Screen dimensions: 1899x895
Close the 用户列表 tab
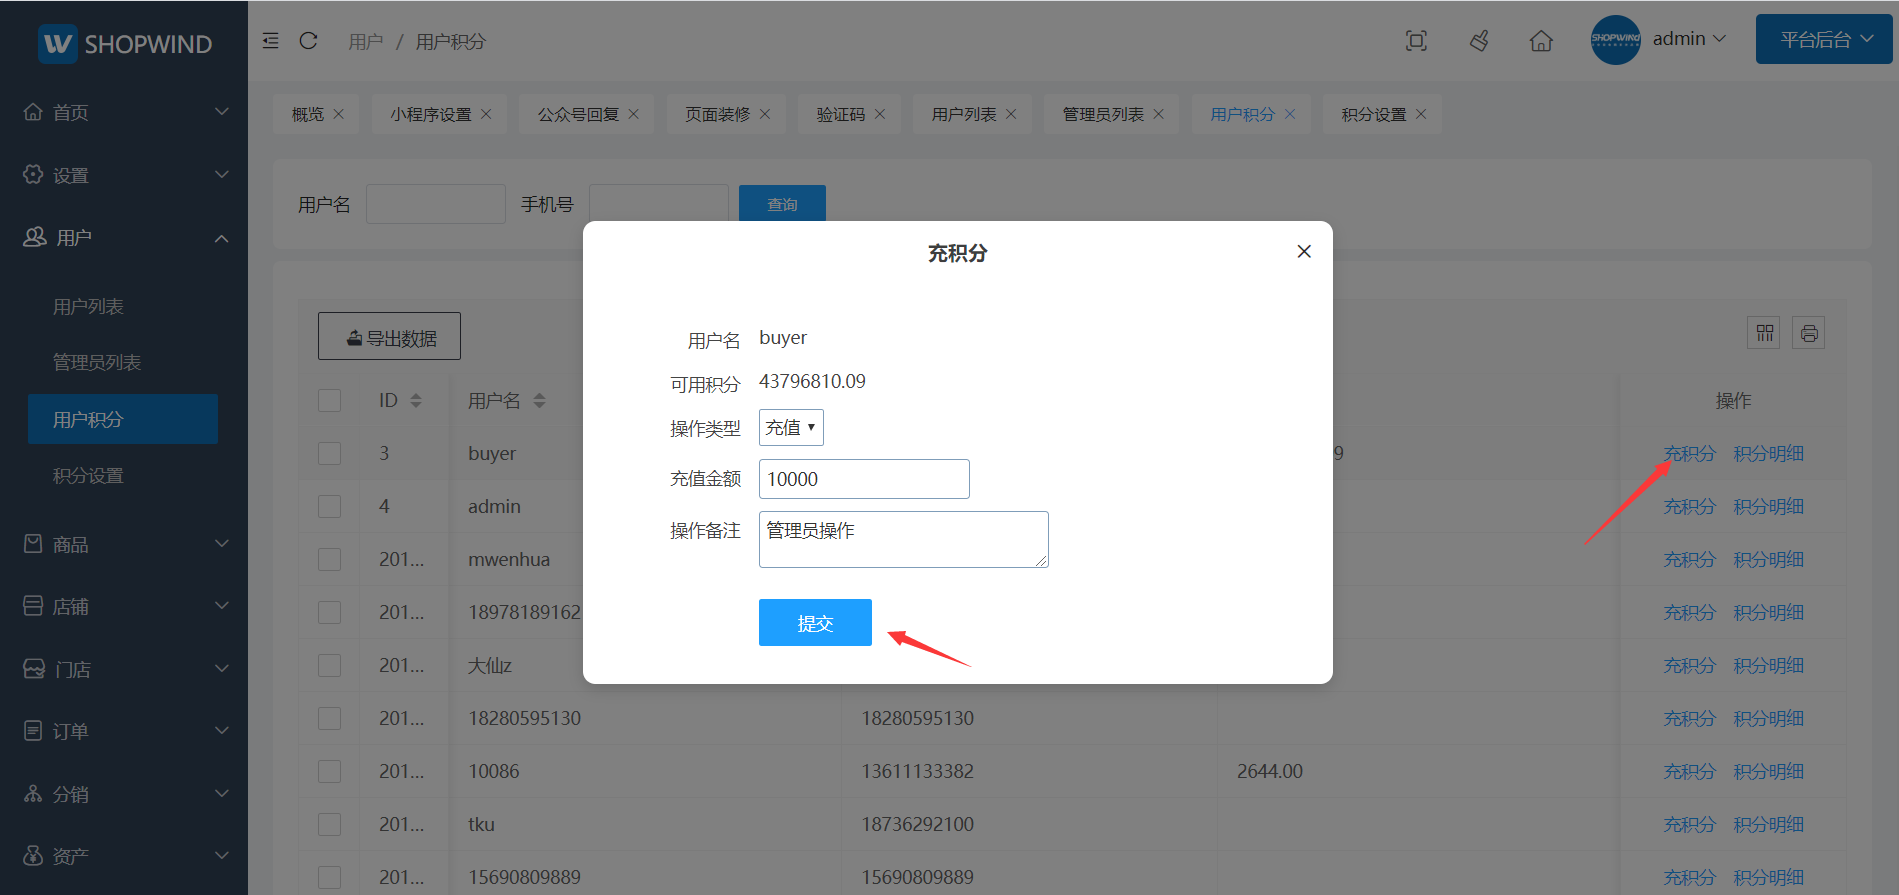[1011, 114]
